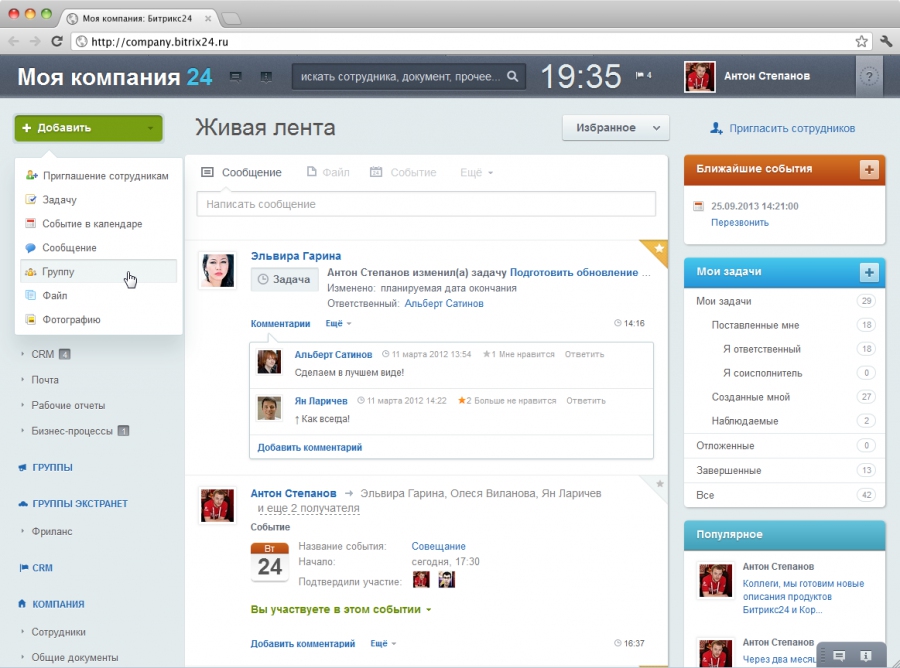Image resolution: width=900 pixels, height=668 pixels.
Task: Click the Написать сообщение input field
Action: pyautogui.click(x=426, y=204)
